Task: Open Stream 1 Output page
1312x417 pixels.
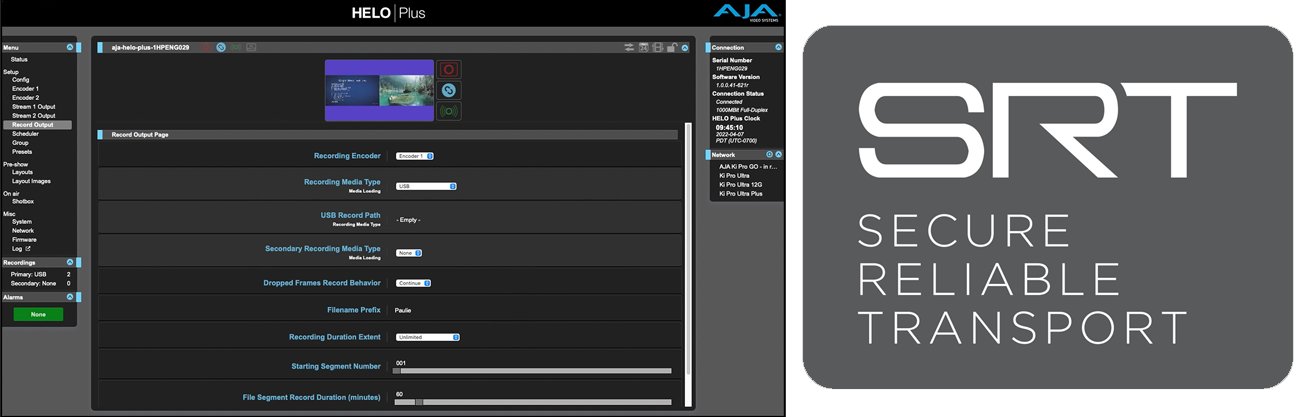Action: click(33, 107)
